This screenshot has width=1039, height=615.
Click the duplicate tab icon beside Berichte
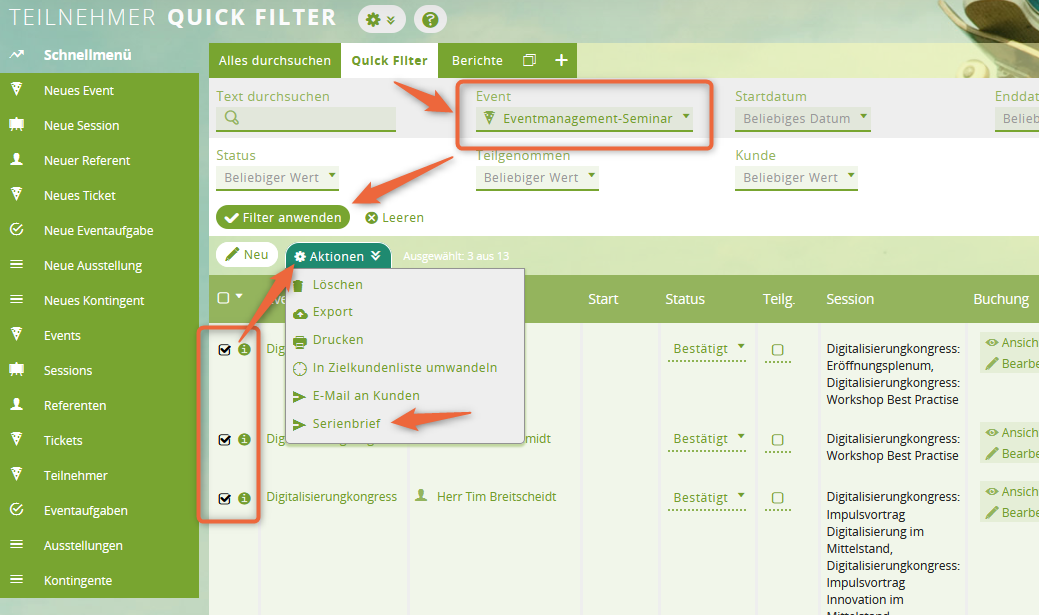coord(530,60)
